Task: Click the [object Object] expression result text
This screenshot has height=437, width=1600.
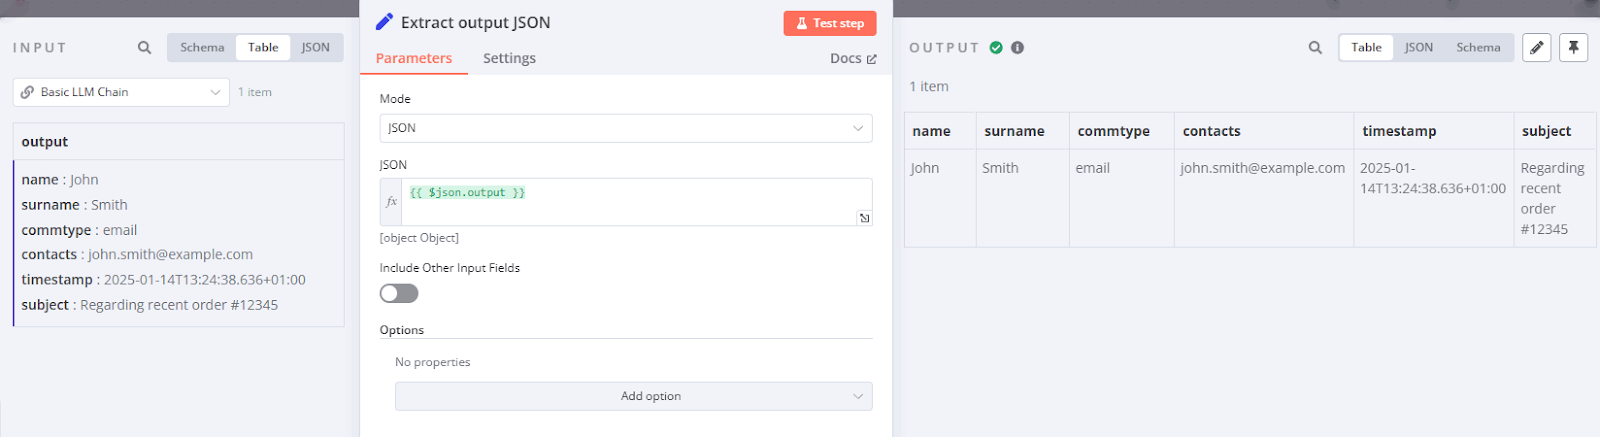Action: point(419,238)
